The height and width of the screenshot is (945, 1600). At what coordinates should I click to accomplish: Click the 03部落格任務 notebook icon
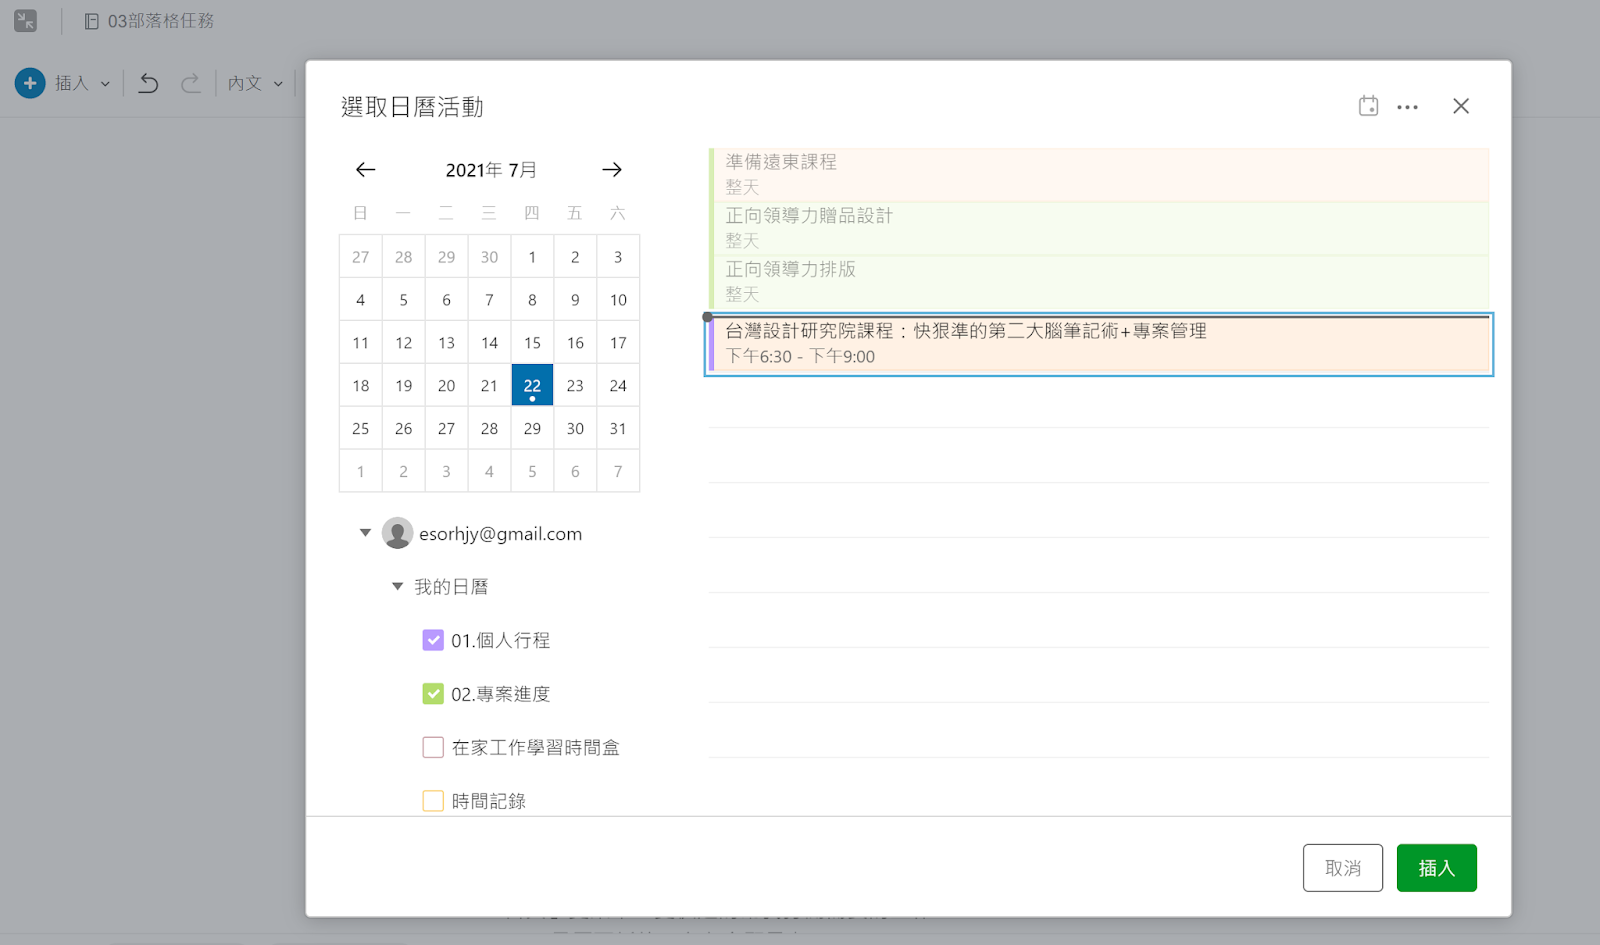point(91,21)
